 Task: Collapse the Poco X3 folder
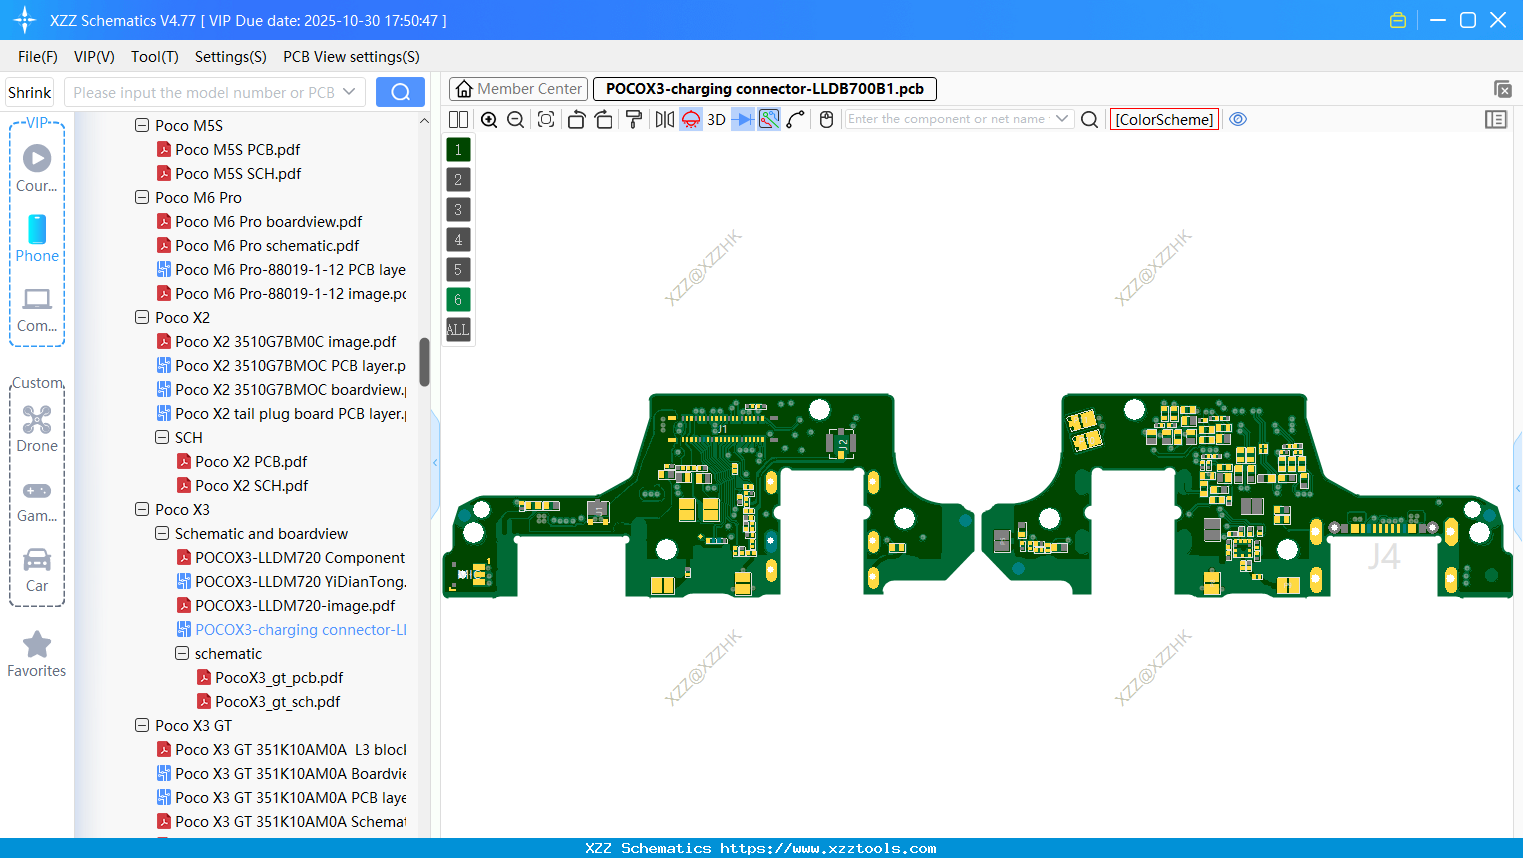coord(142,510)
